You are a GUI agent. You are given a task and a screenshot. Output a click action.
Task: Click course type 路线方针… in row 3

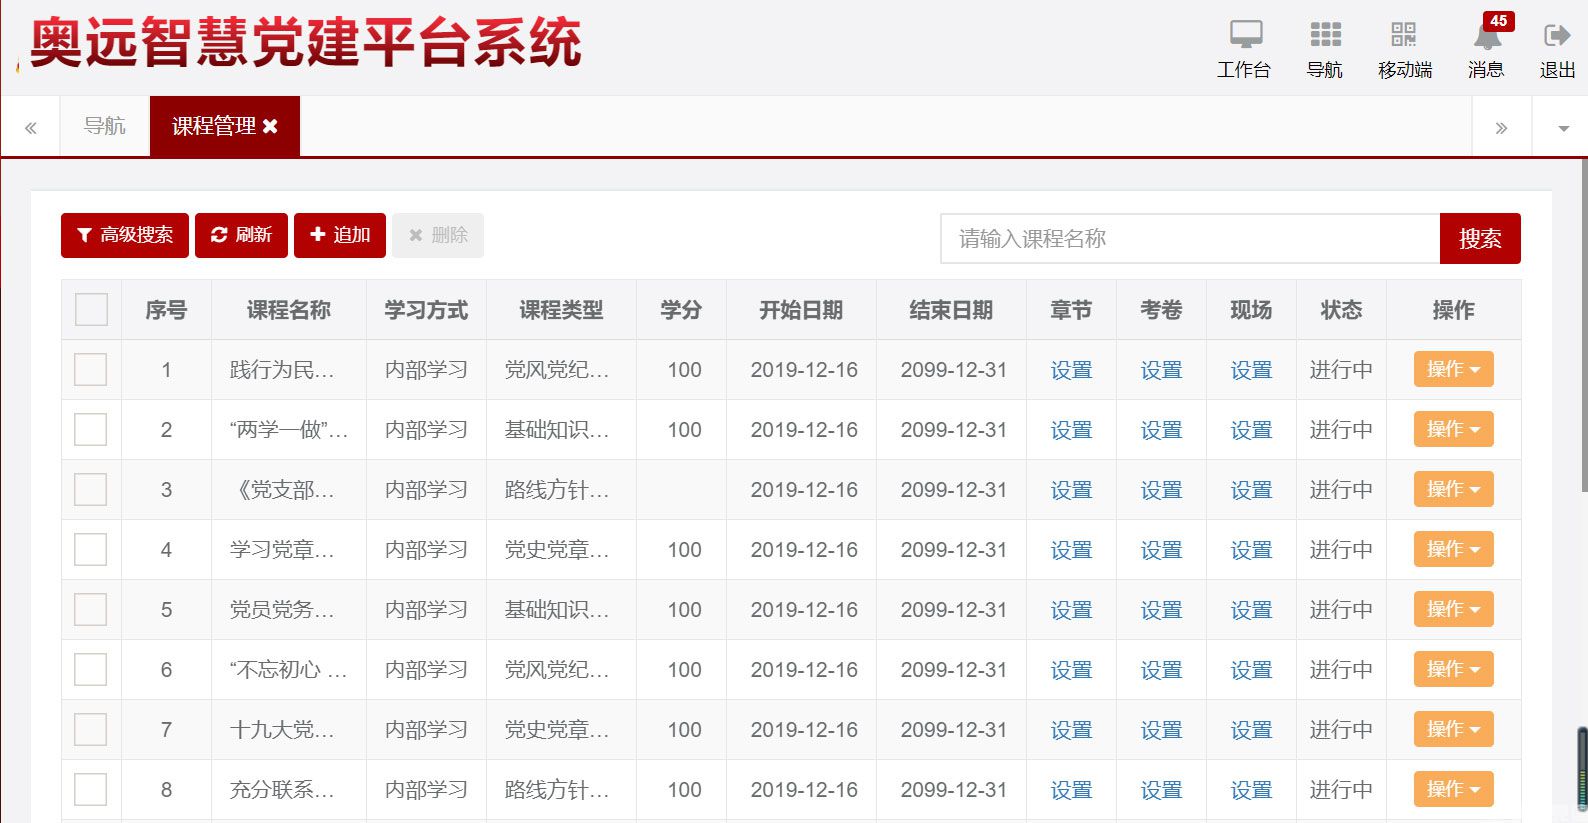[x=557, y=490]
